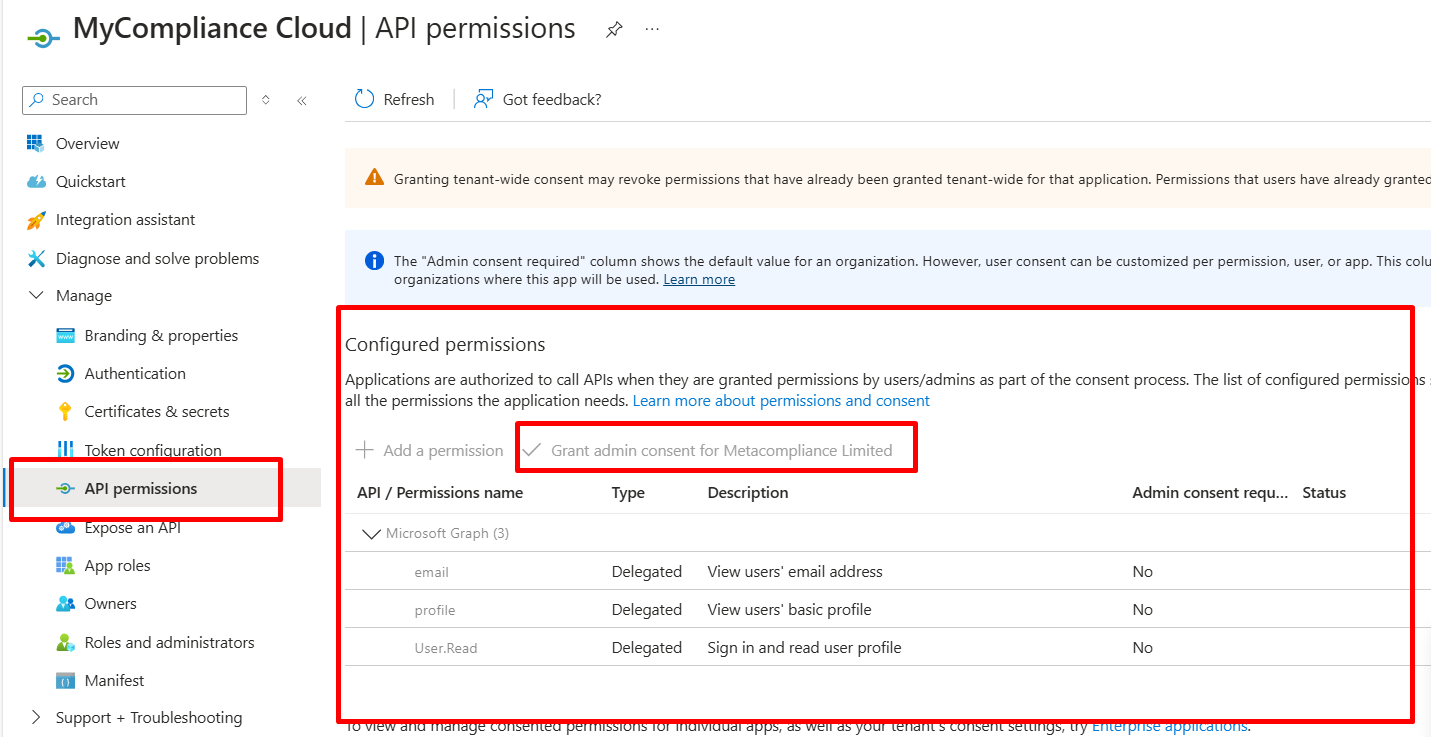
Task: Open Learn more about permissions and consent
Action: click(781, 400)
